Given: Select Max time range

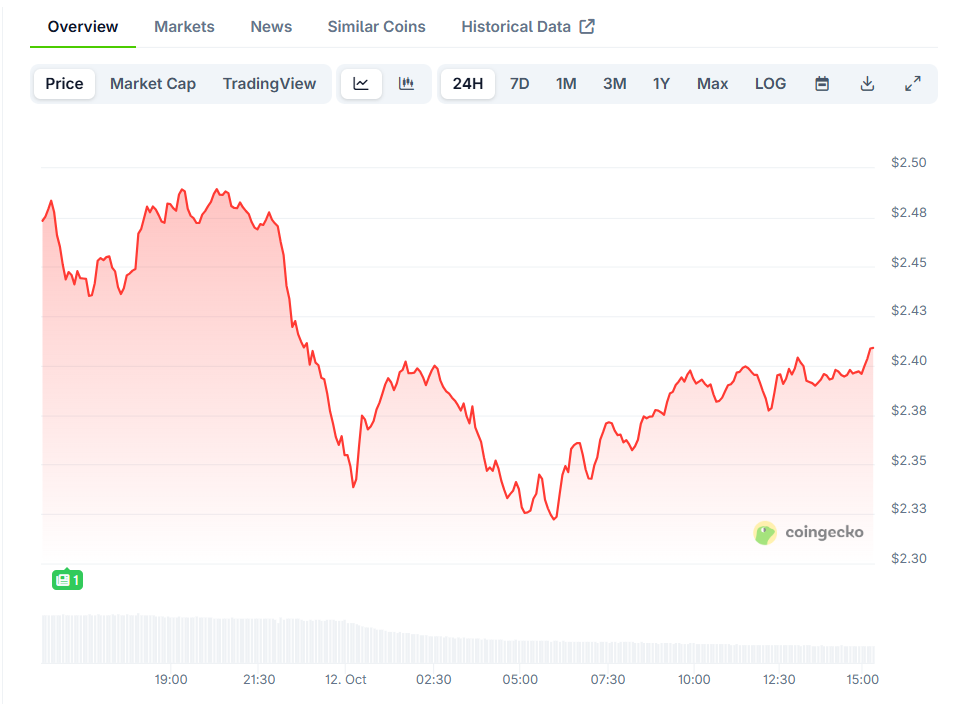Looking at the screenshot, I should click(x=712, y=84).
